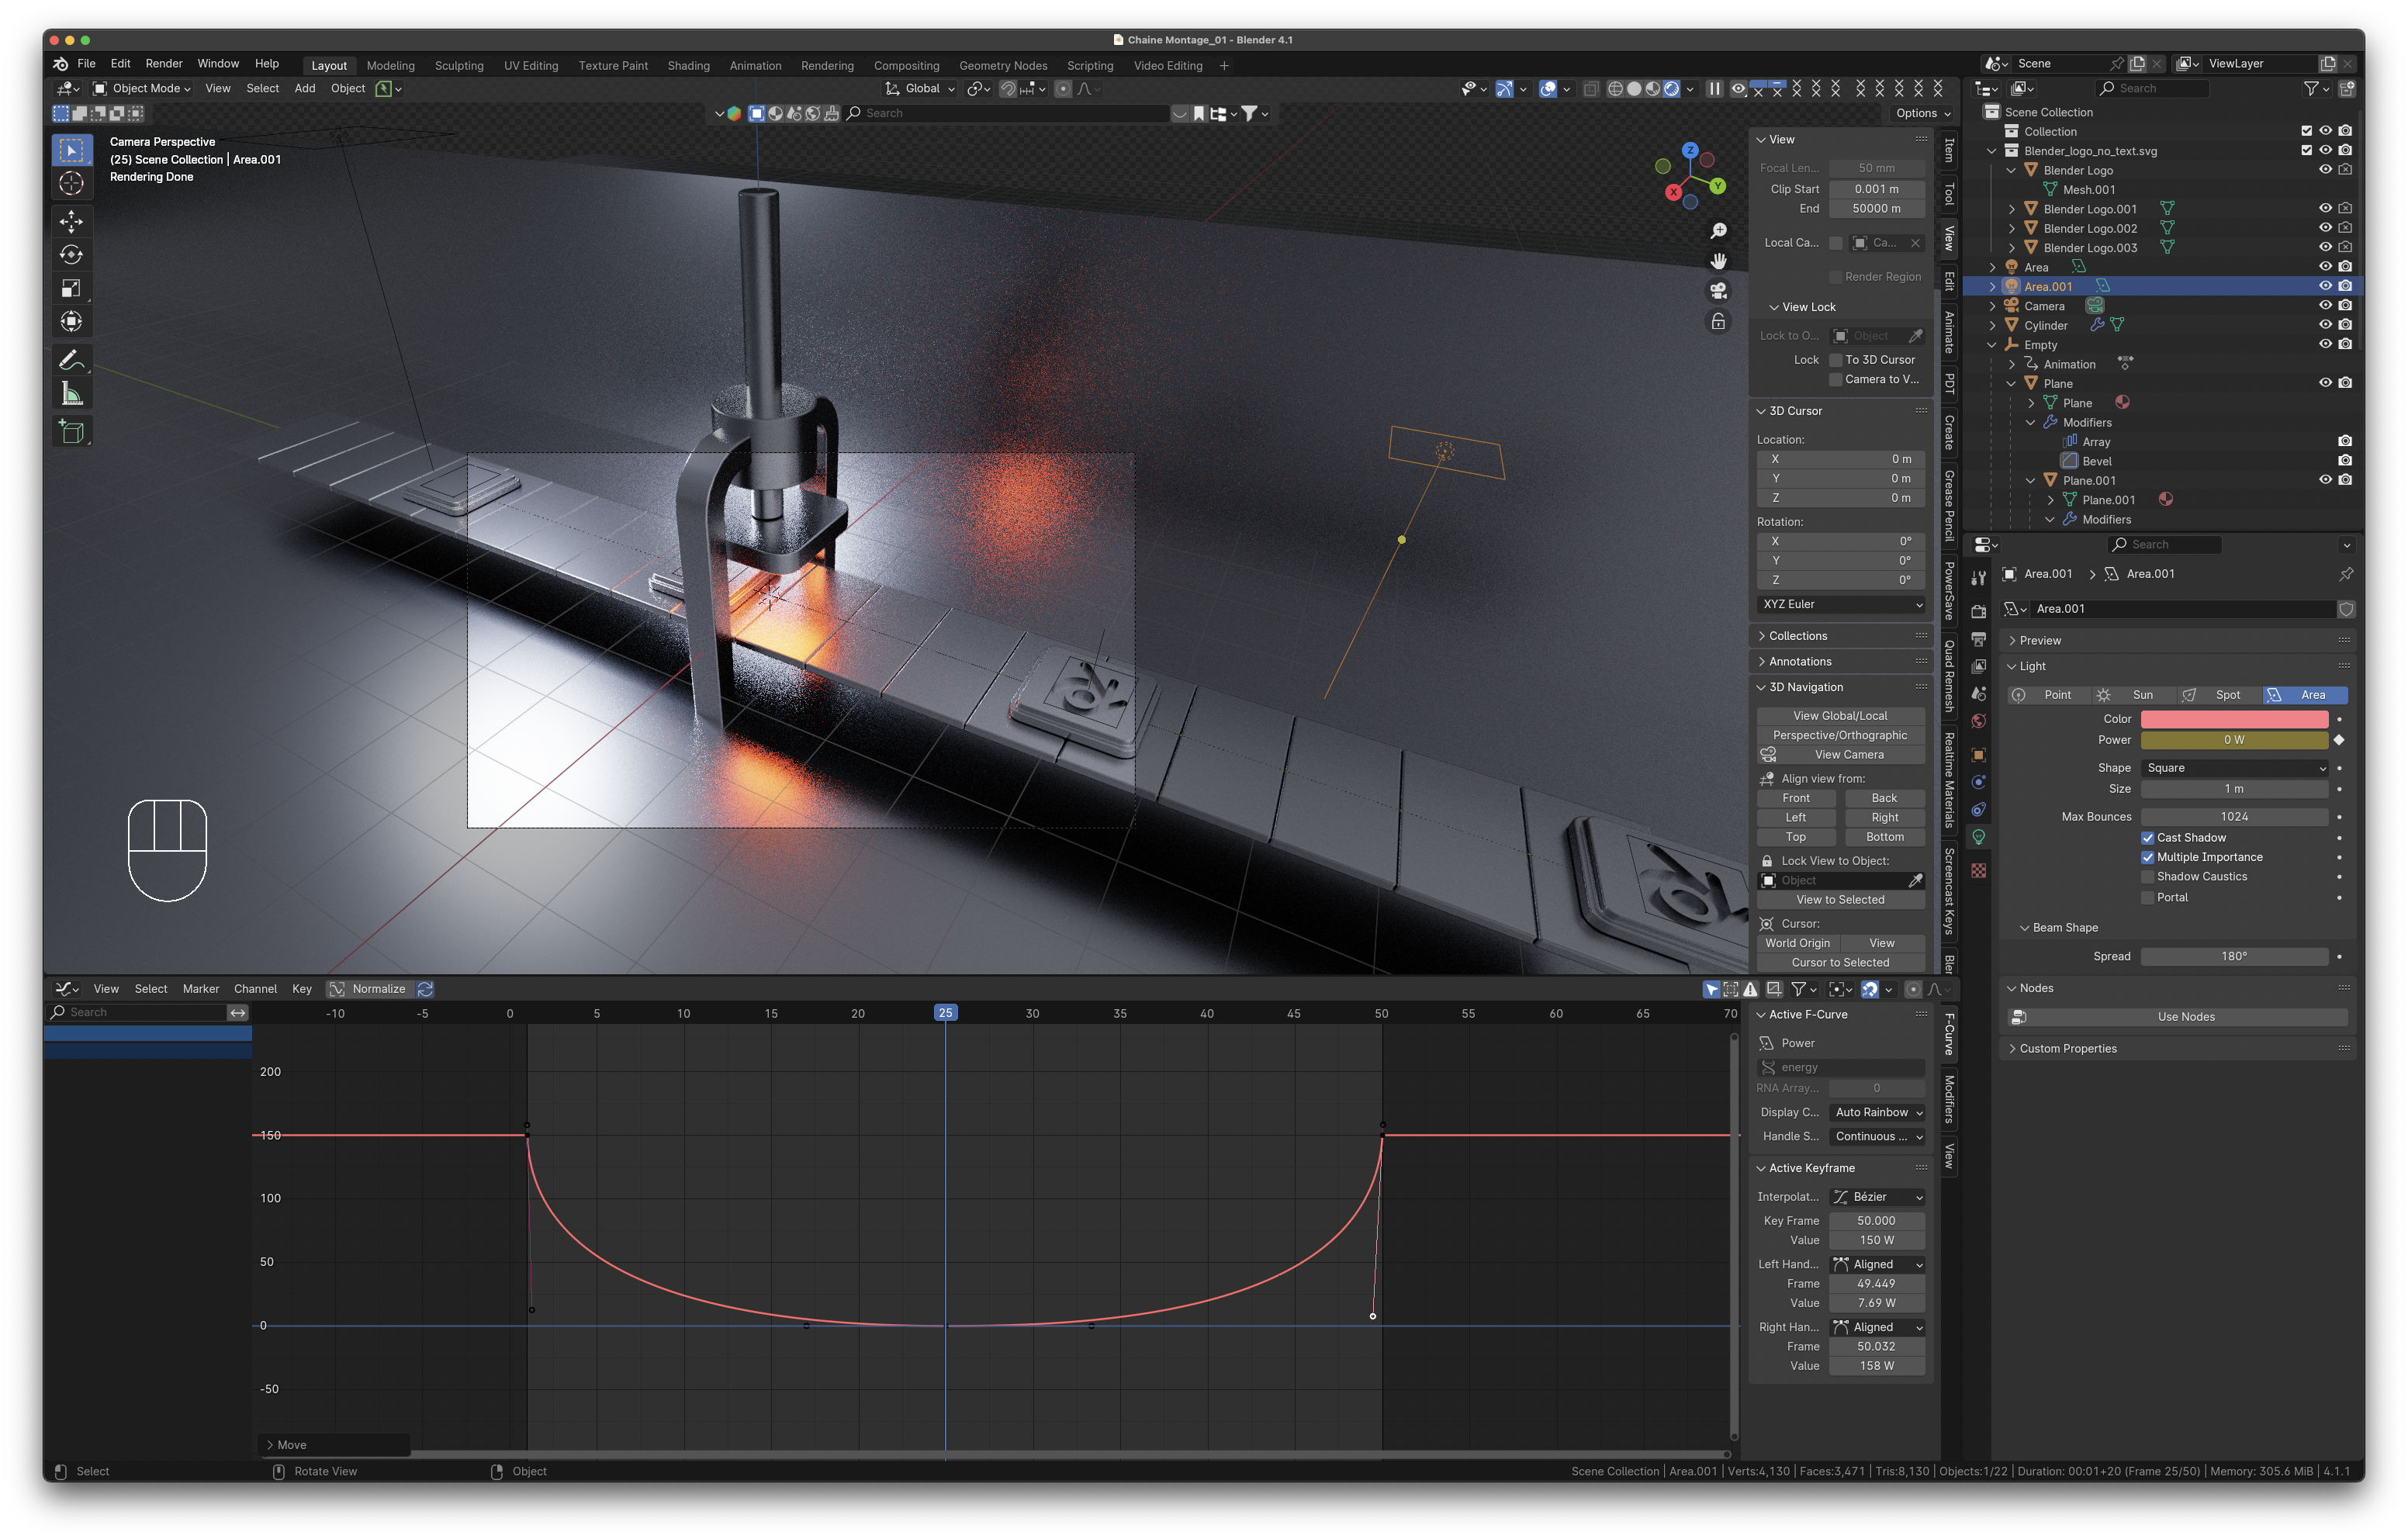The image size is (2408, 1539).
Task: Open the Modifiers tab in graph sidebar
Action: tap(1949, 1098)
